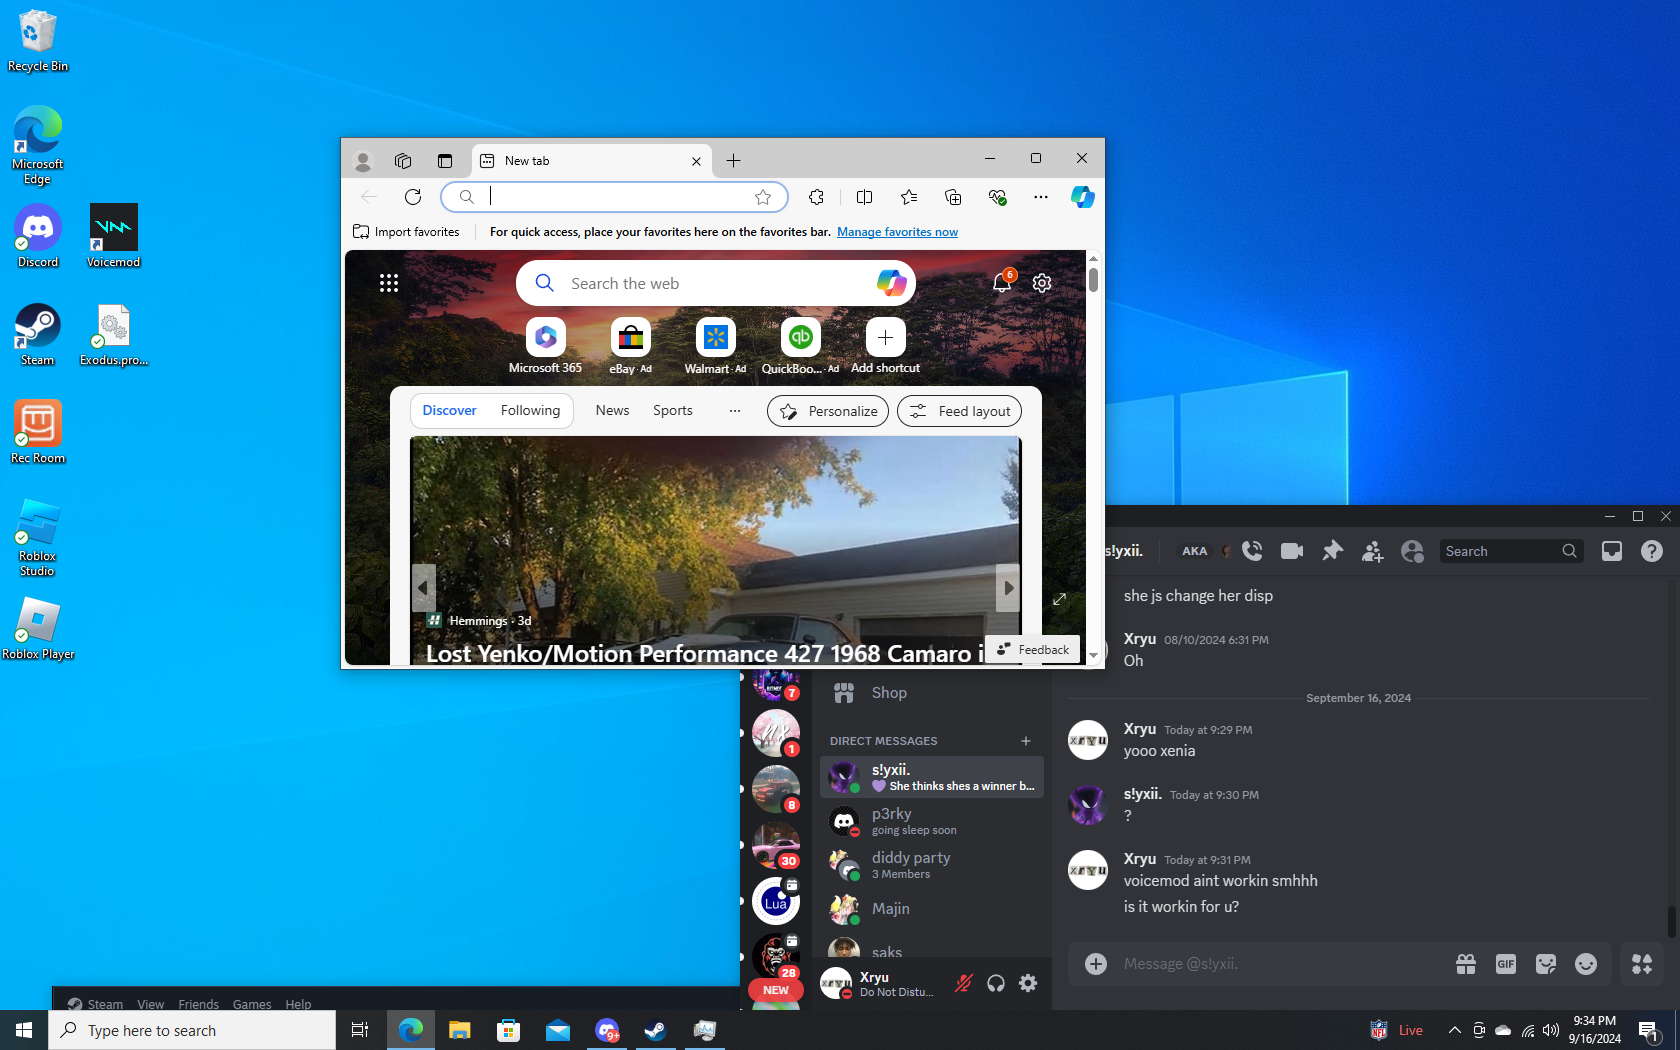The height and width of the screenshot is (1050, 1680).
Task: Open Edge collections
Action: point(953,197)
